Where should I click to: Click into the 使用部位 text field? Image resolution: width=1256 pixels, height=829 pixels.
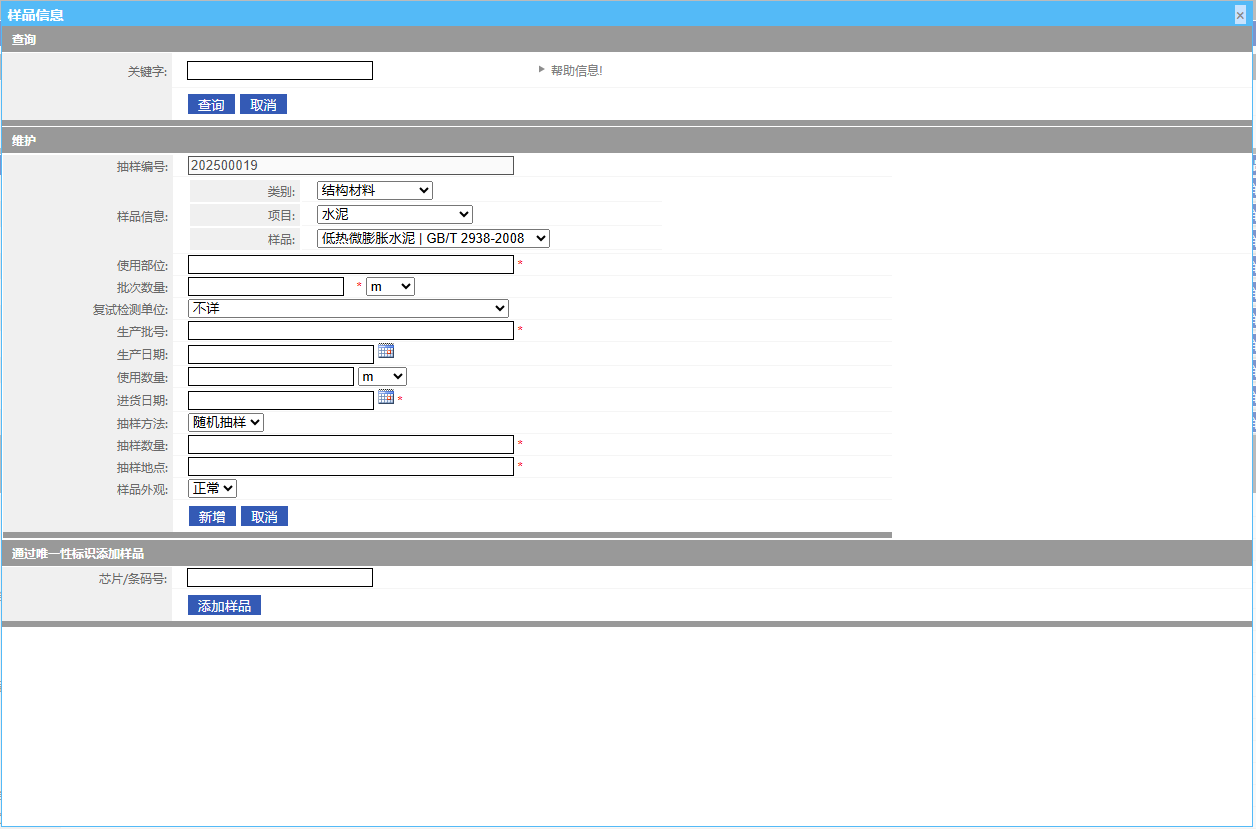(x=351, y=264)
